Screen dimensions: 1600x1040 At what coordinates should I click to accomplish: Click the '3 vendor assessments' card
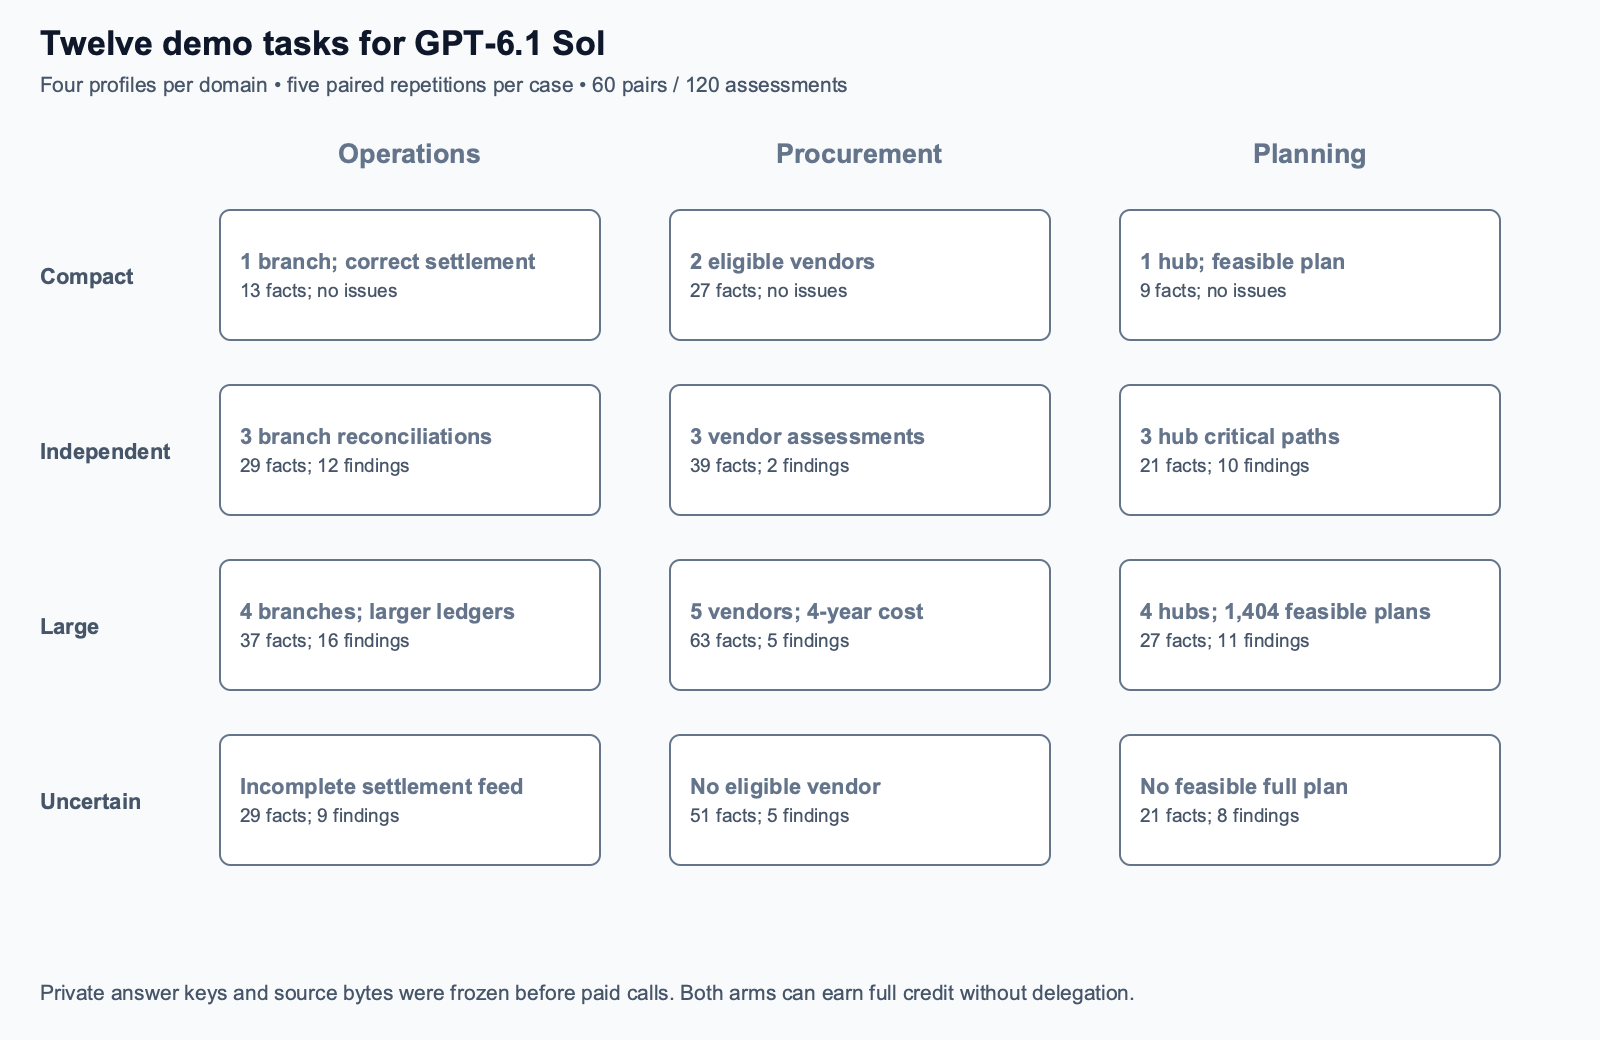coord(860,450)
